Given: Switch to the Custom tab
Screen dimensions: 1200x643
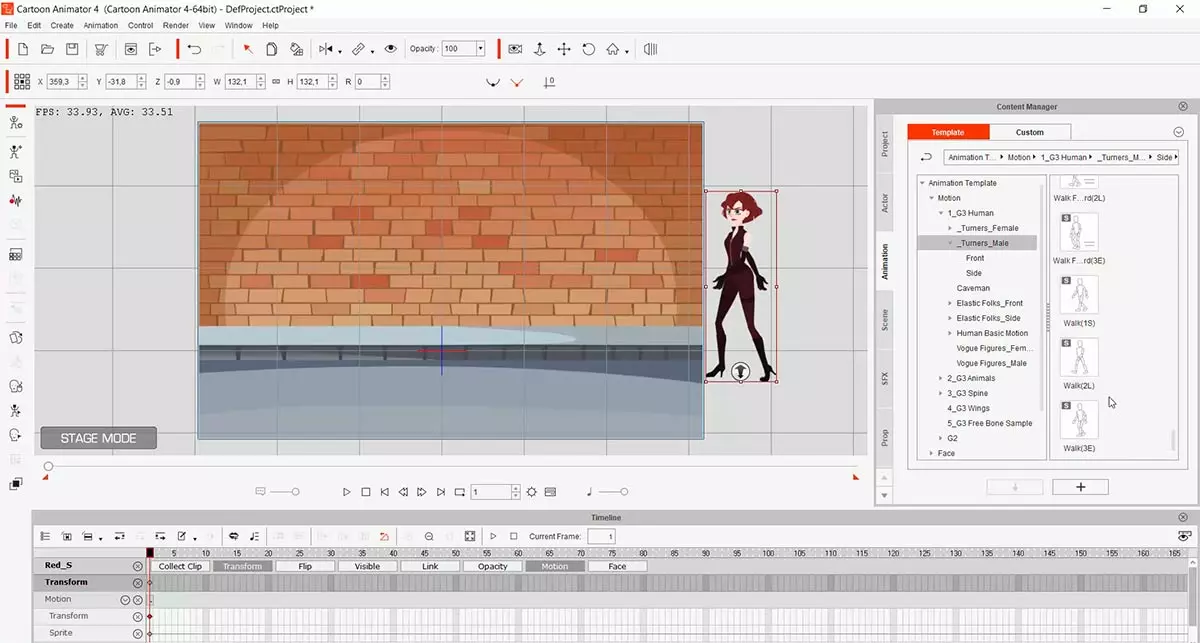Looking at the screenshot, I should click(1029, 132).
